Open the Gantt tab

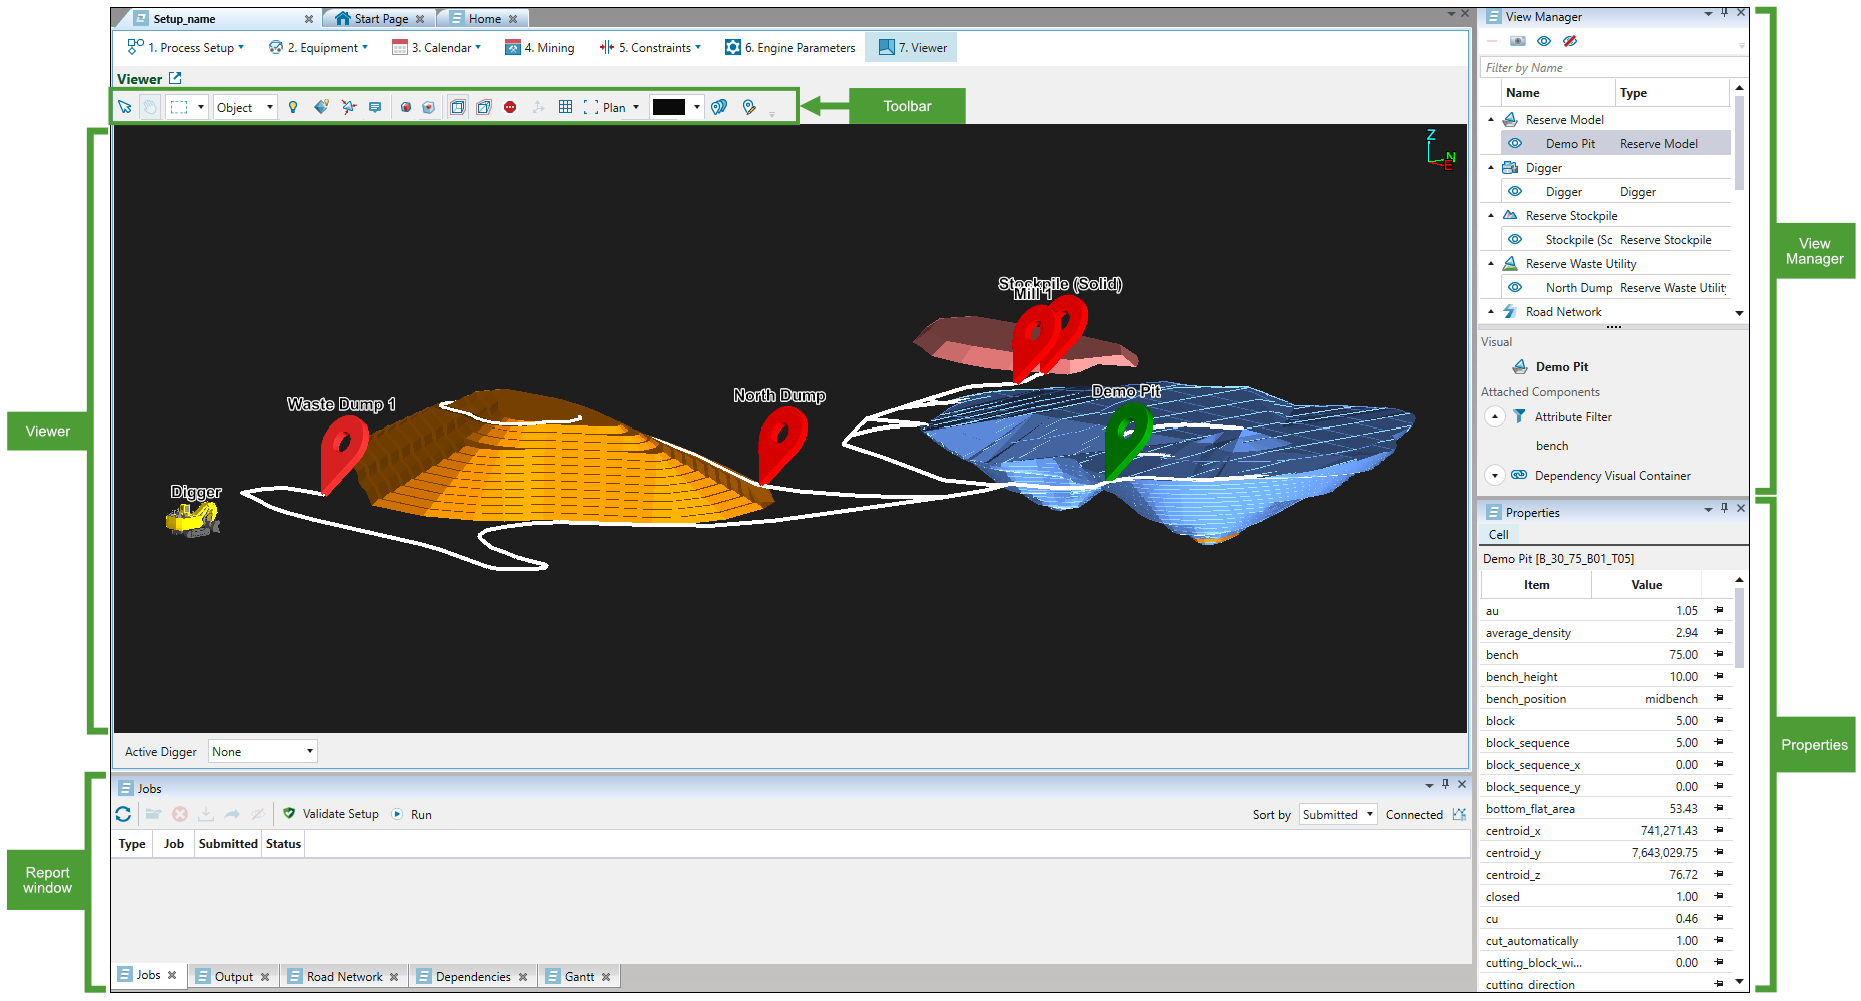pos(579,977)
